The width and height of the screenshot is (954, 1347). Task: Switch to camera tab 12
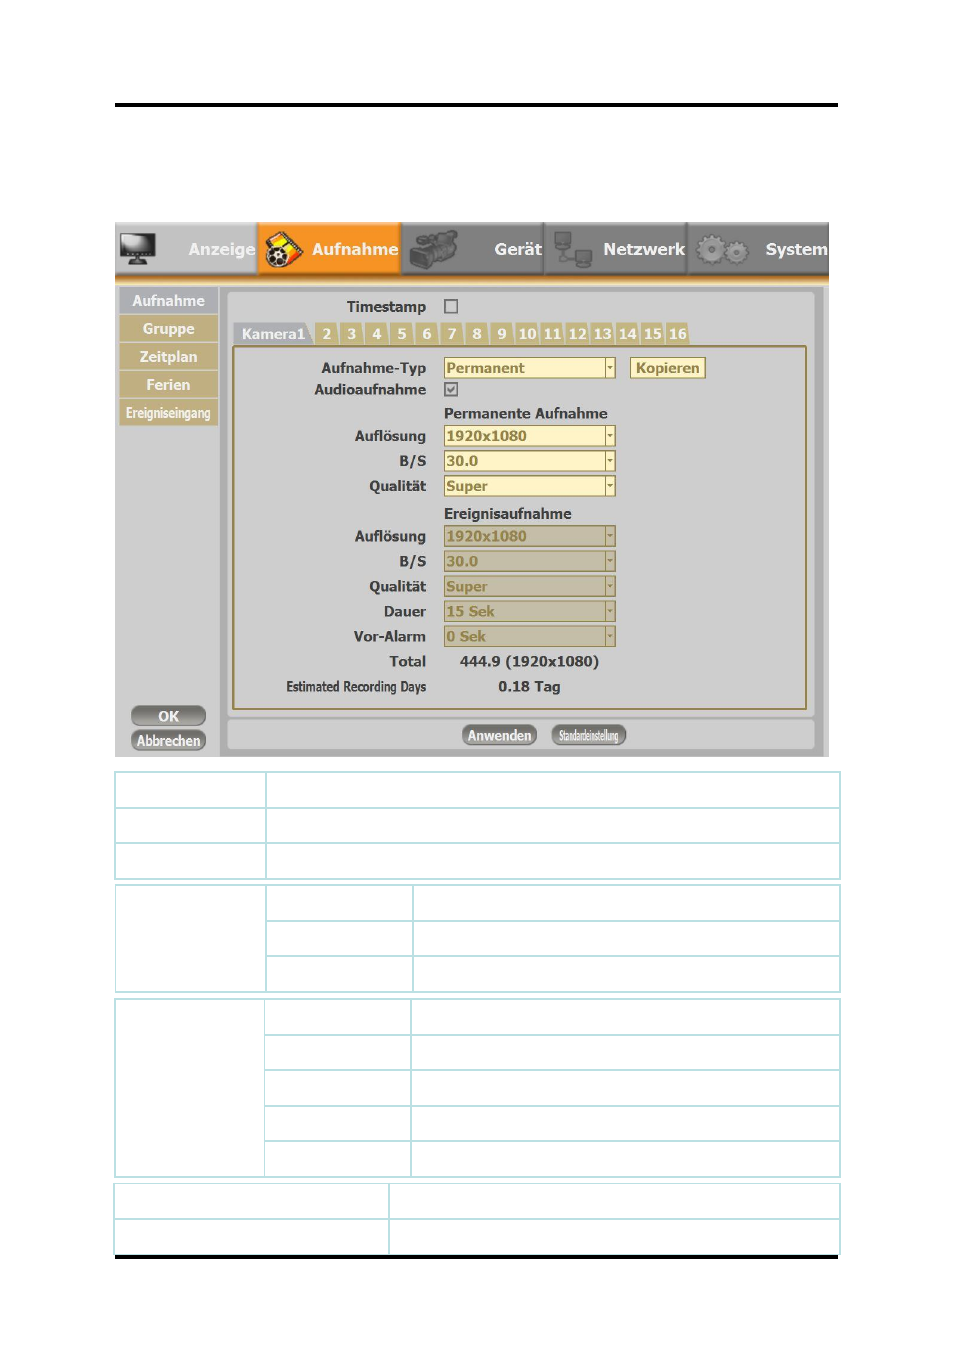(x=577, y=334)
